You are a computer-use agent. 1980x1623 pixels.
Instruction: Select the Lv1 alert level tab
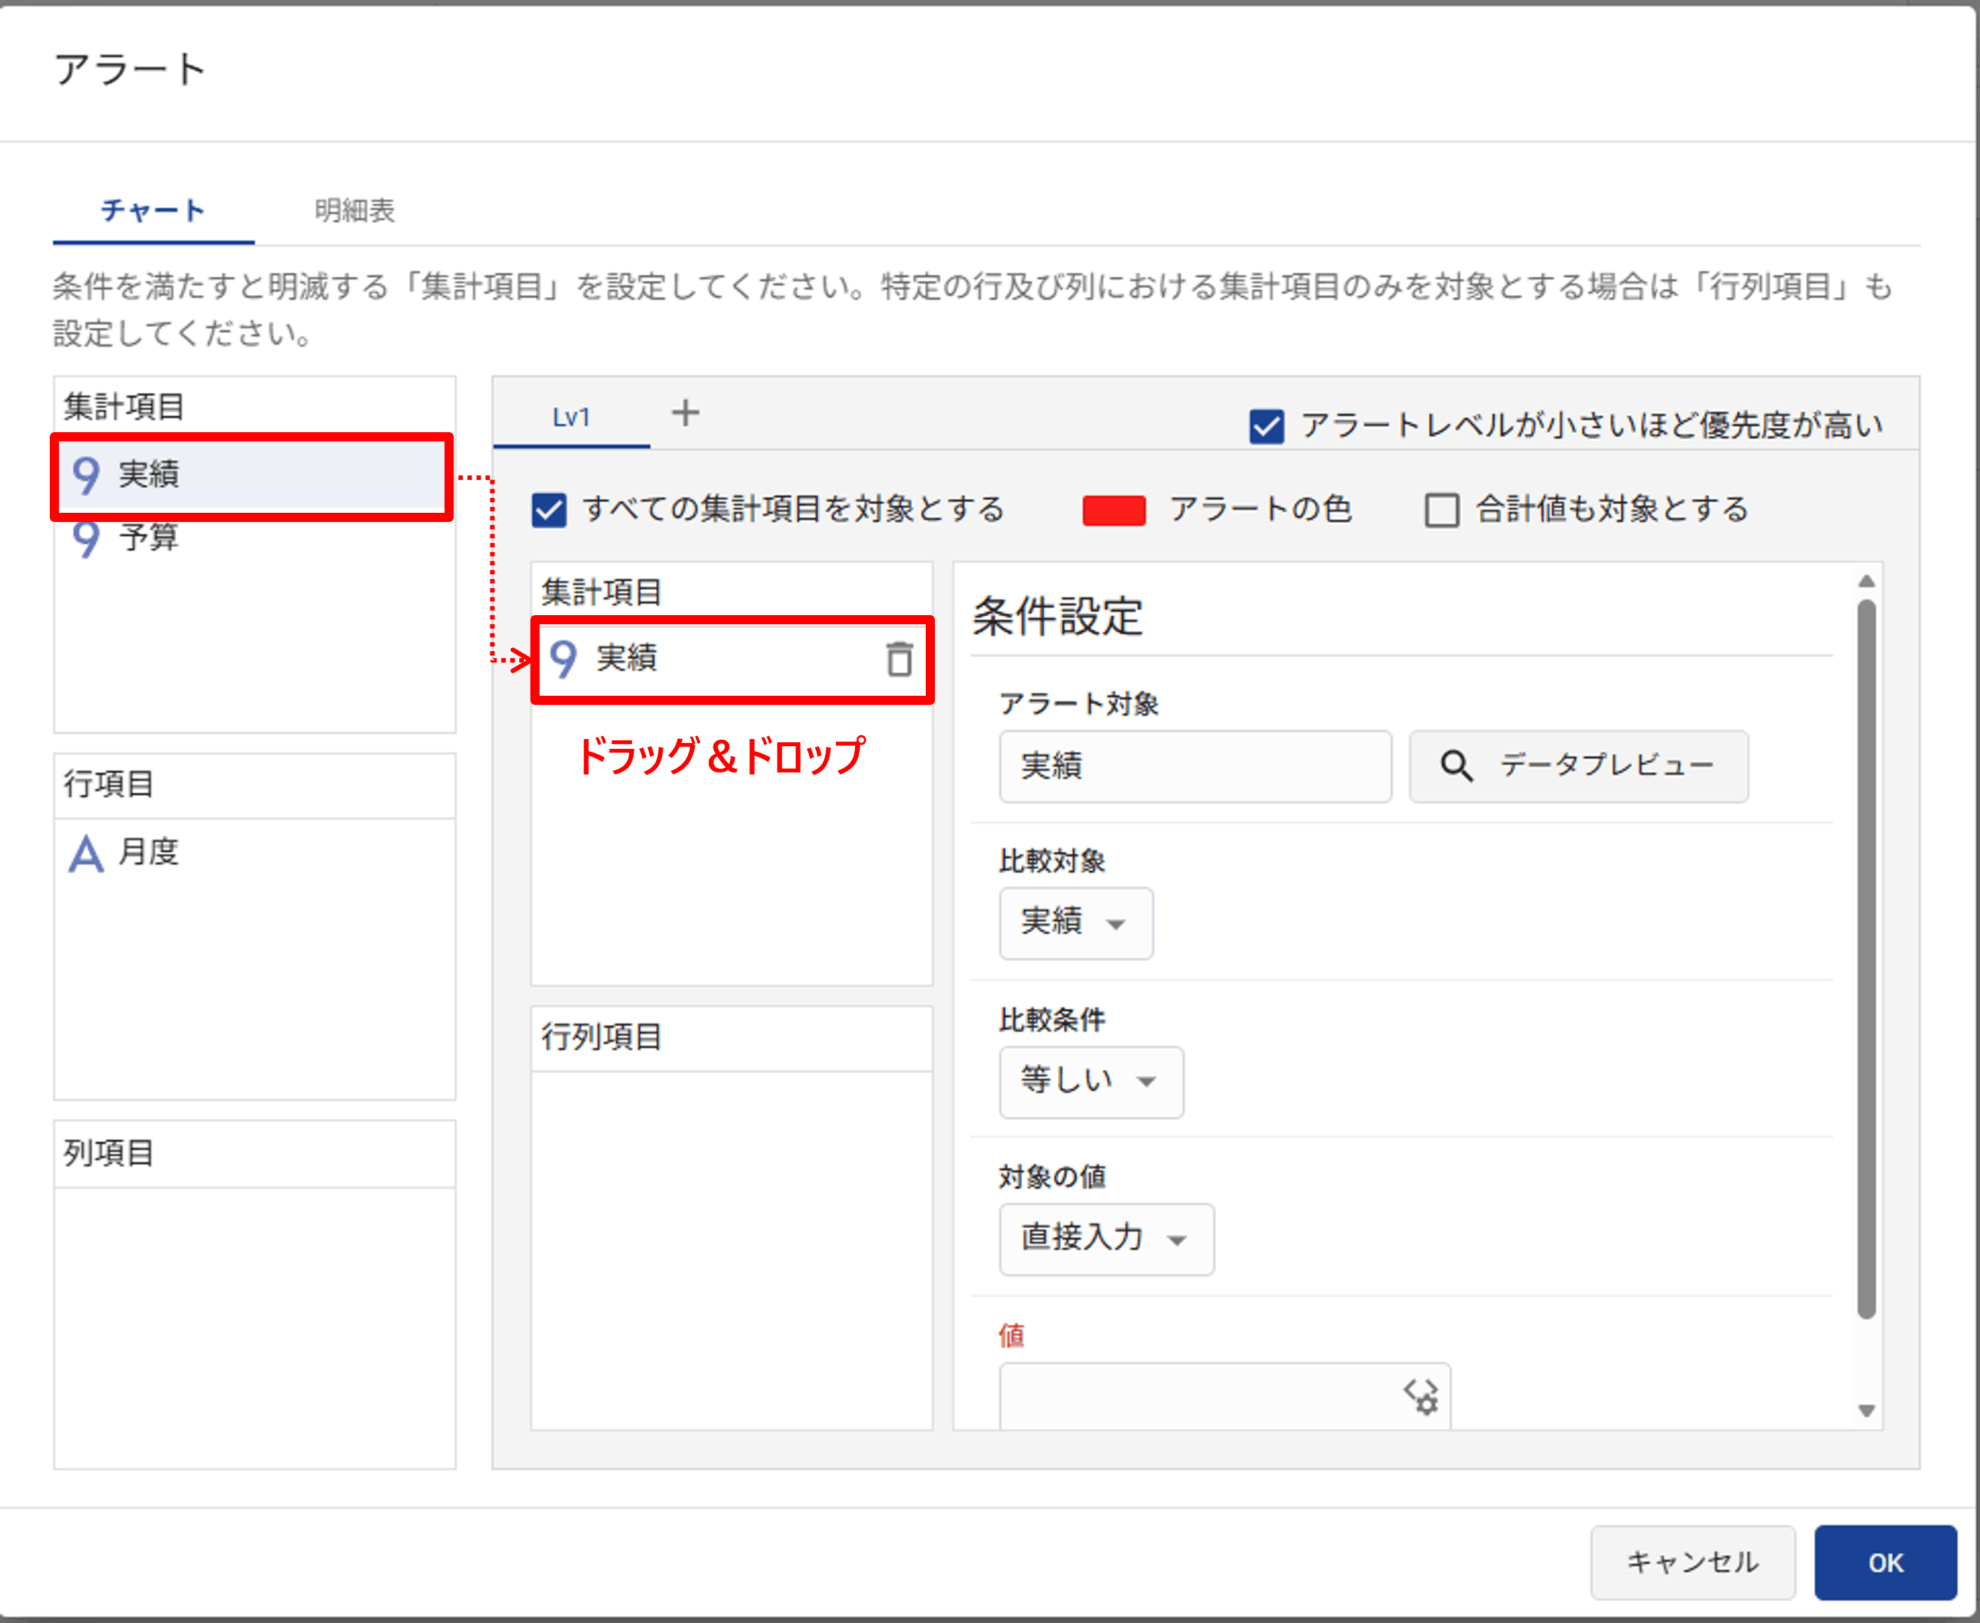coord(571,417)
